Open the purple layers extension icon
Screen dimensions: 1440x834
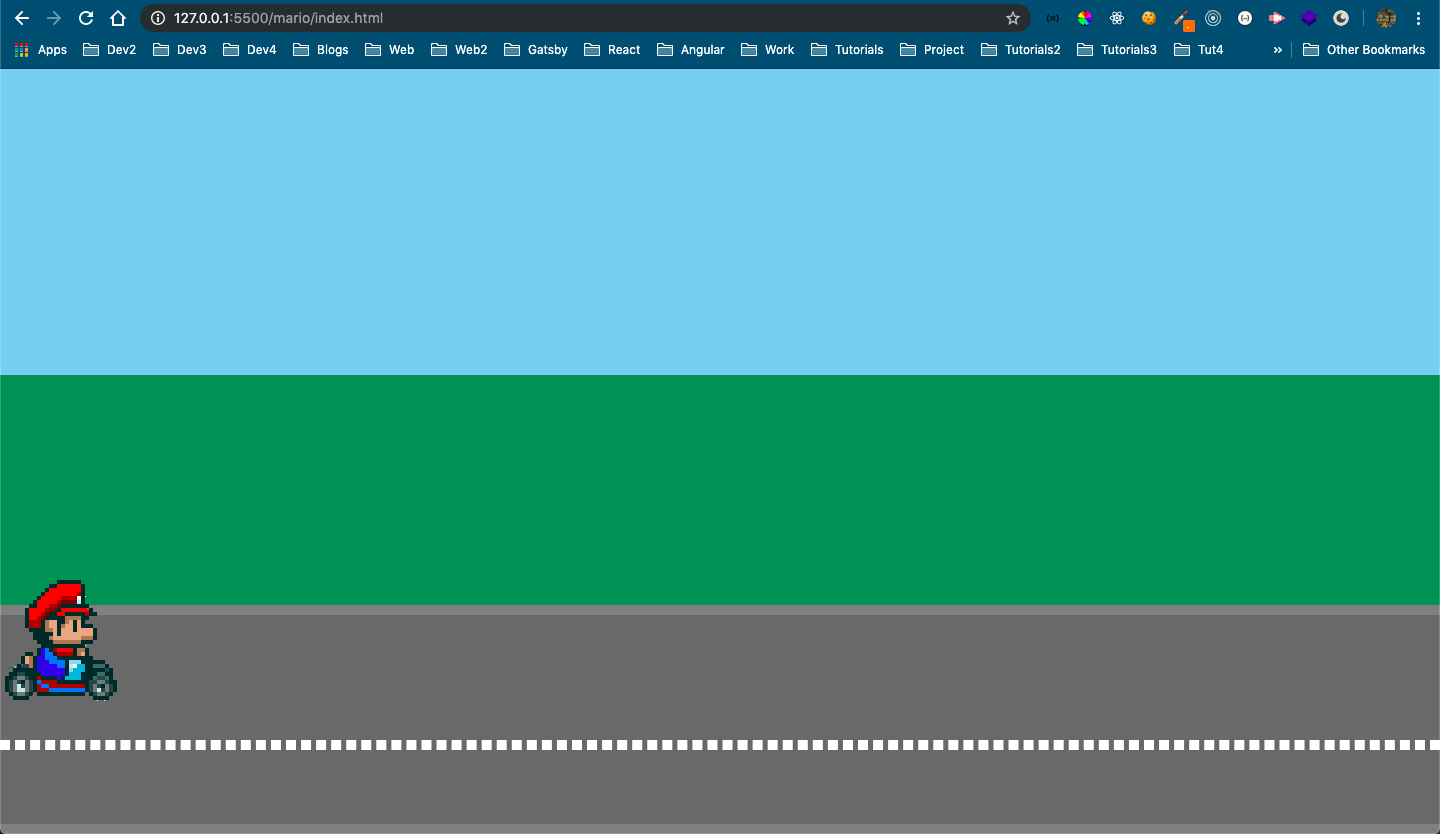click(1309, 18)
